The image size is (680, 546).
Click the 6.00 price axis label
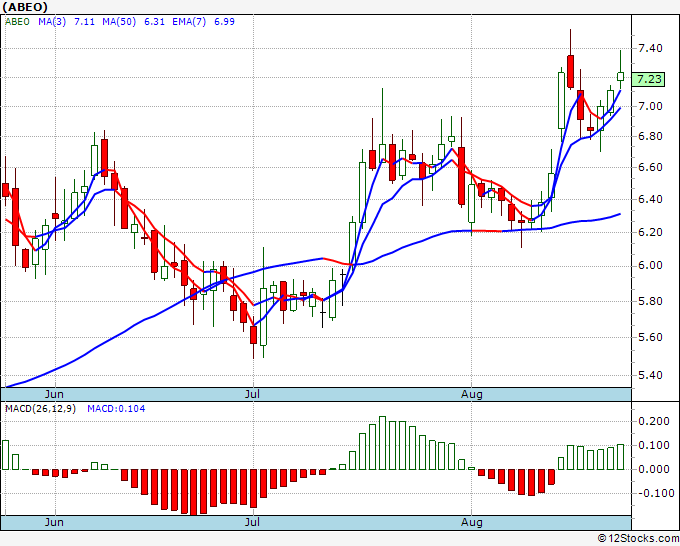click(651, 265)
